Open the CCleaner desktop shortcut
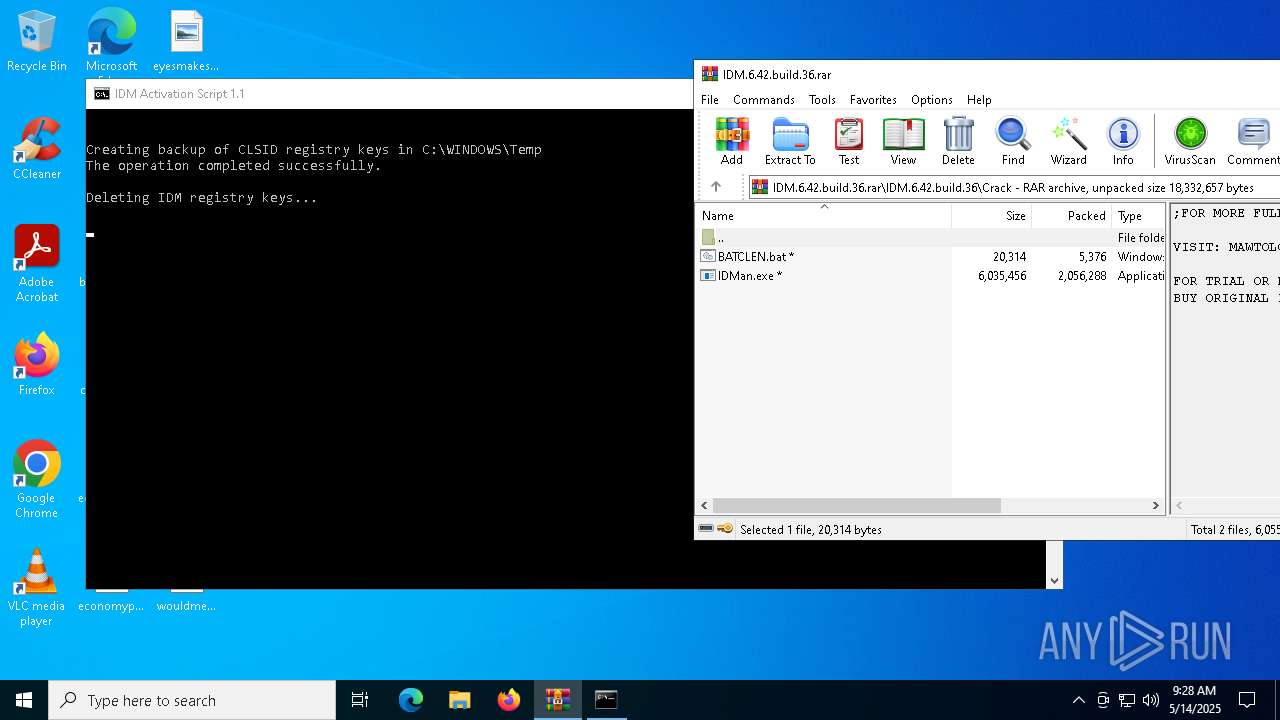1280x720 pixels. (37, 149)
